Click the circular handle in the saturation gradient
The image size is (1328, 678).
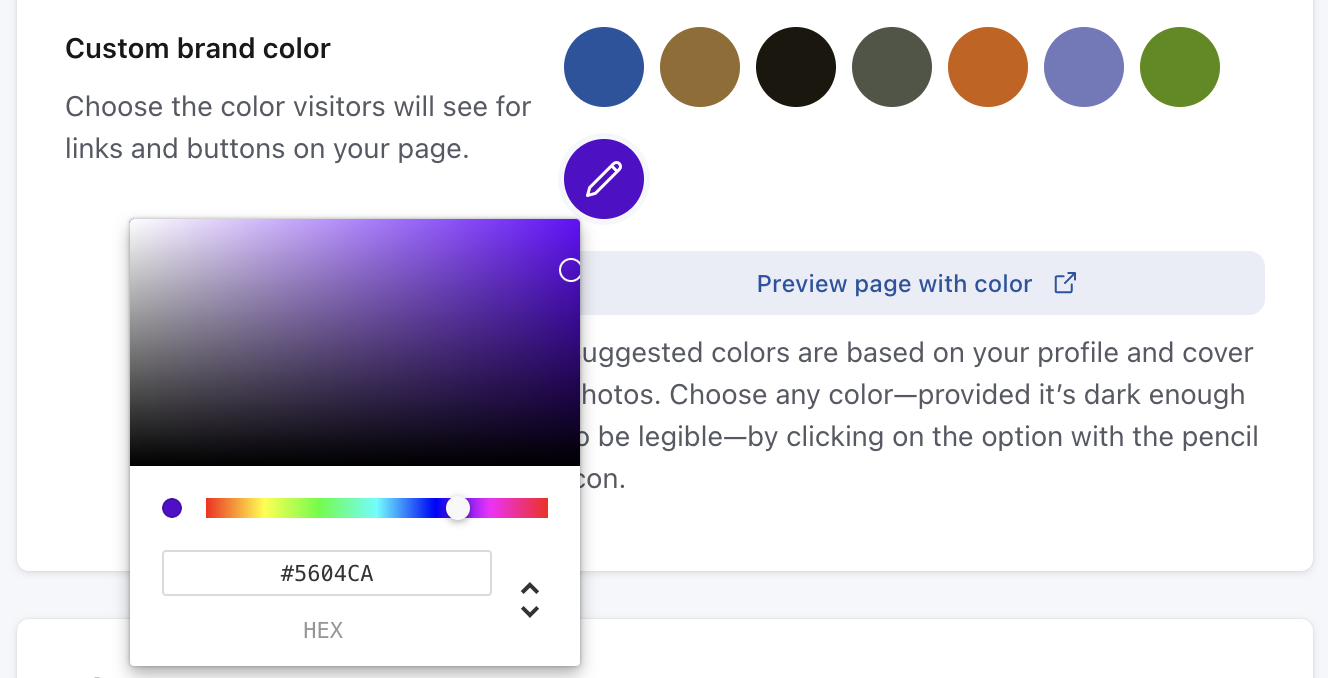coord(570,270)
